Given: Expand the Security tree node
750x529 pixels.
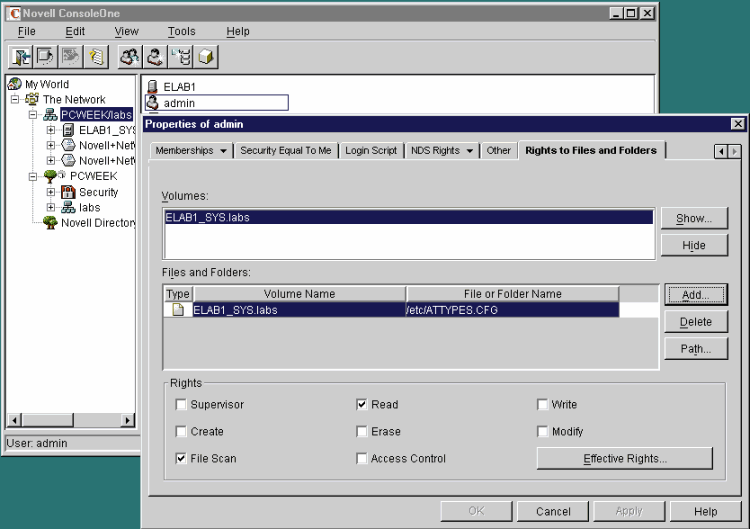Looking at the screenshot, I should pos(51,192).
